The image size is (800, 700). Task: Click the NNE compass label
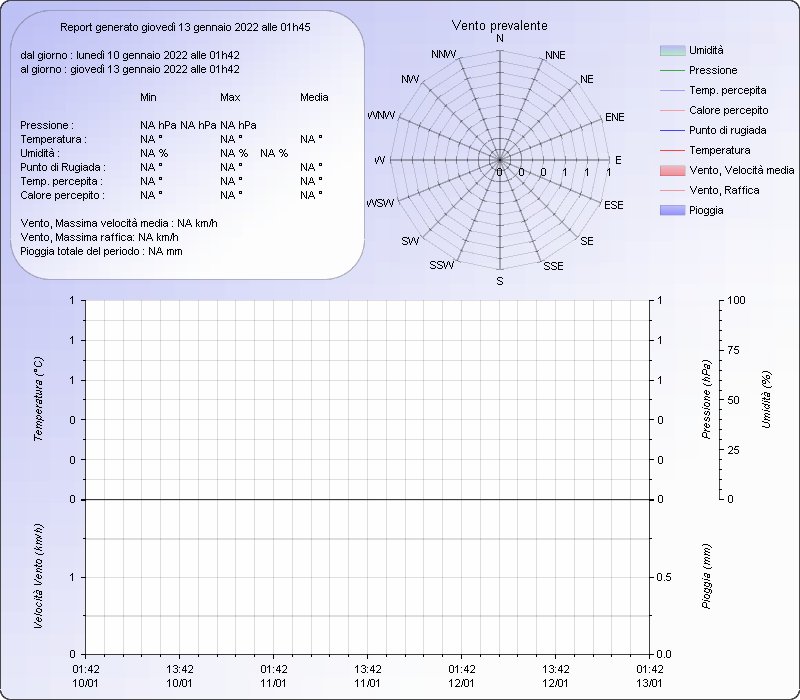556,55
